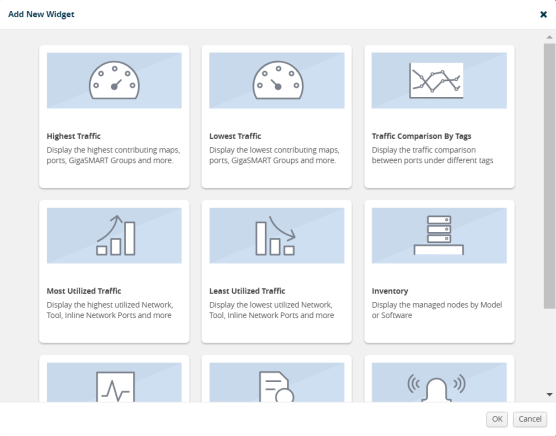Click the Inventory card description
556x436 pixels.
437,310
